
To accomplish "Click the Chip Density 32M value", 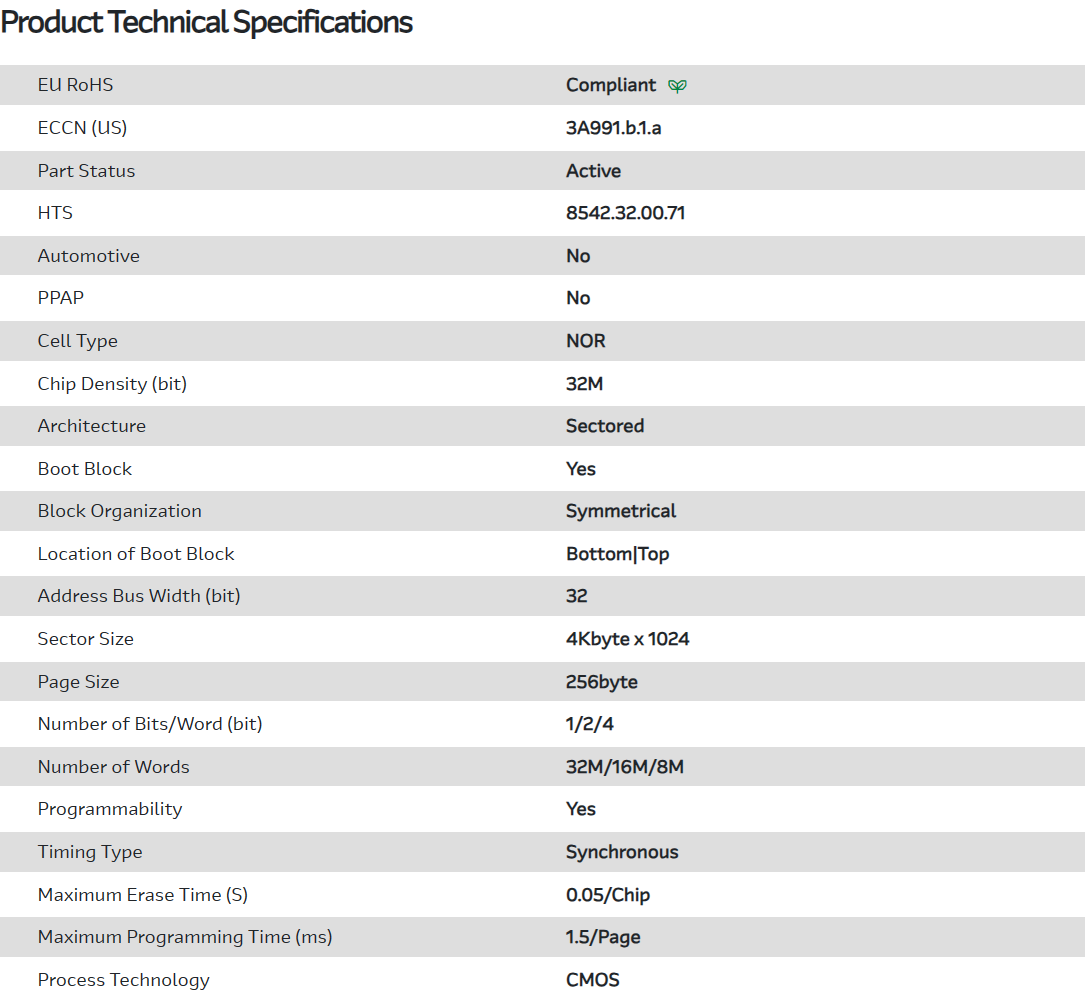I will pyautogui.click(x=584, y=384).
